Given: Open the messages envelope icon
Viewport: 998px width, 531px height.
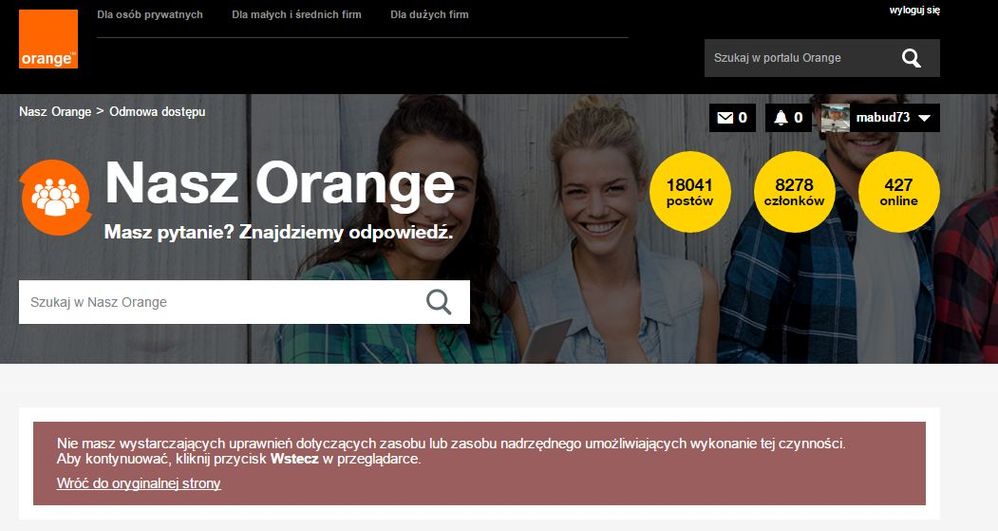Looking at the screenshot, I should tap(725, 118).
